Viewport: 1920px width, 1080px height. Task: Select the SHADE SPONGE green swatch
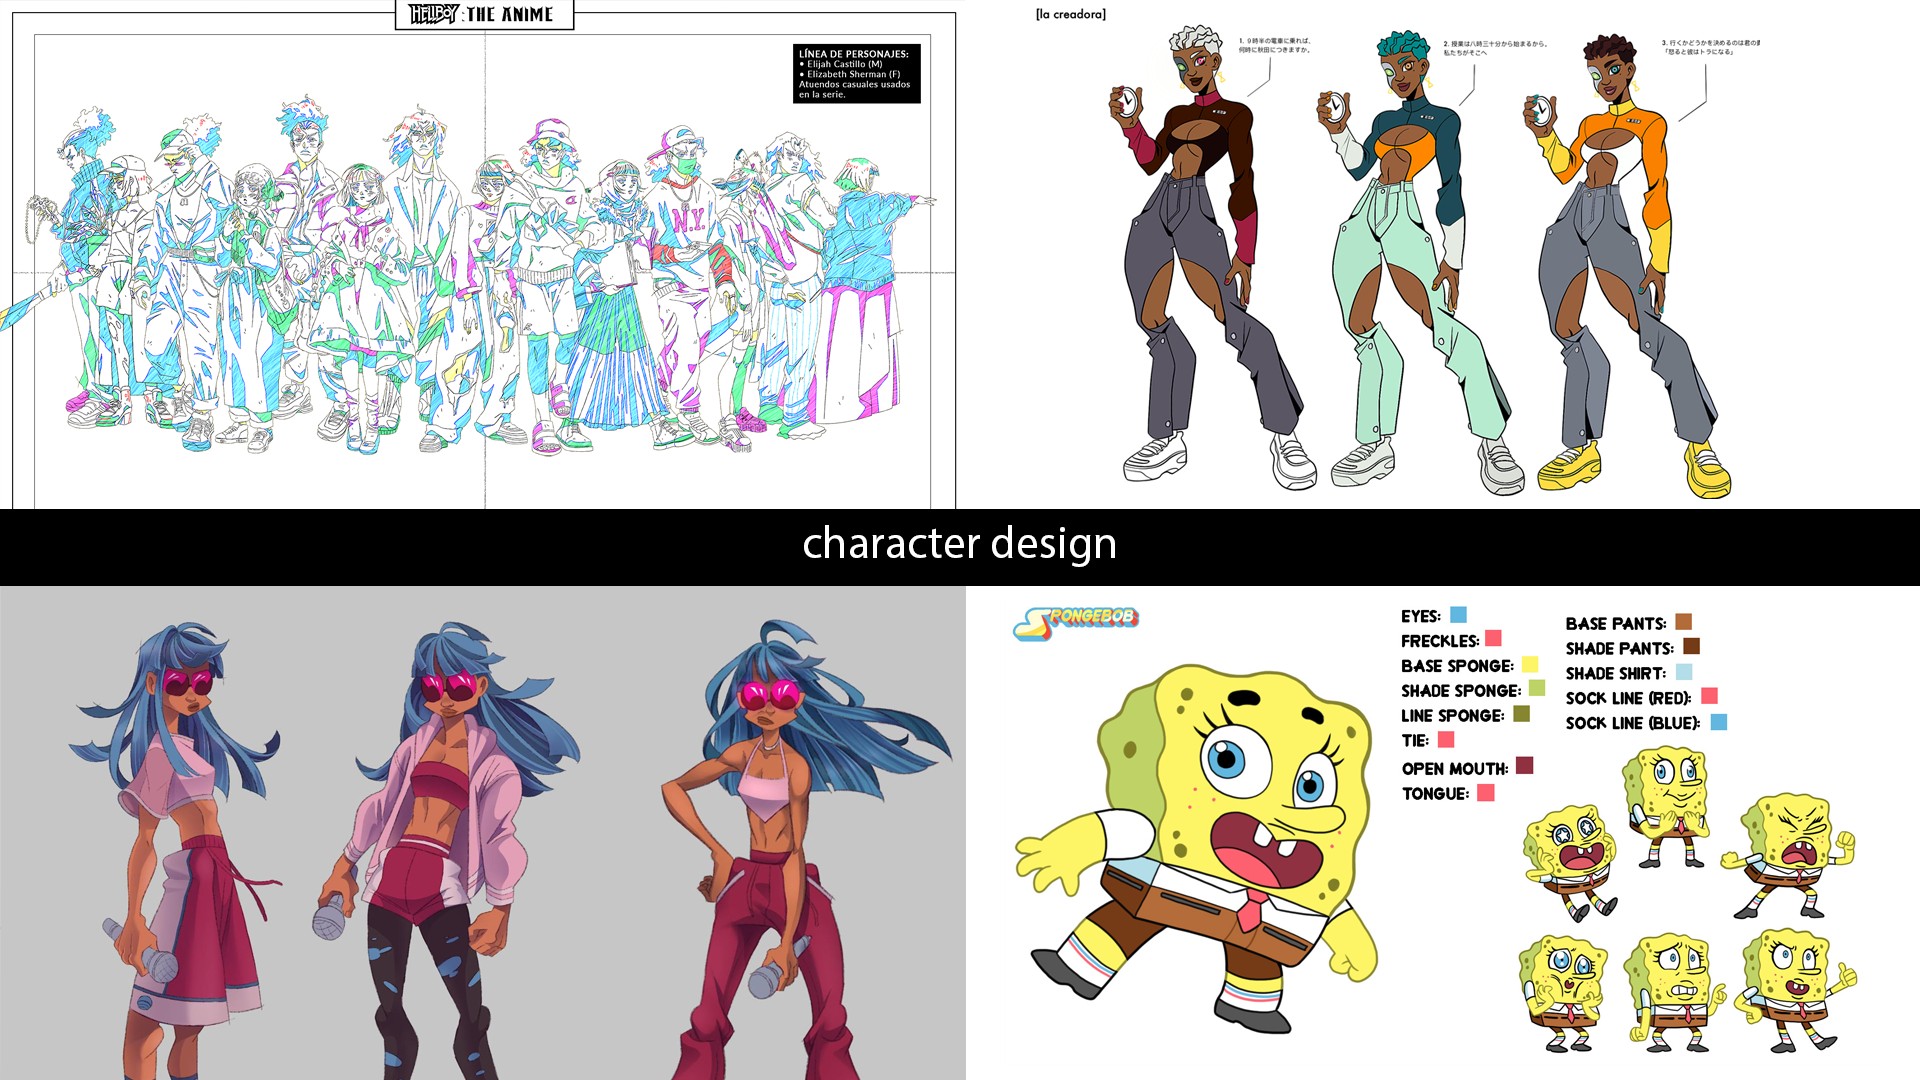coord(1536,689)
